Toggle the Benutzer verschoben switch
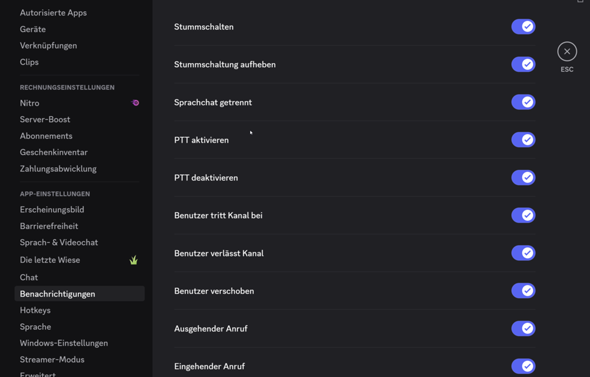This screenshot has height=377, width=590. coord(523,290)
